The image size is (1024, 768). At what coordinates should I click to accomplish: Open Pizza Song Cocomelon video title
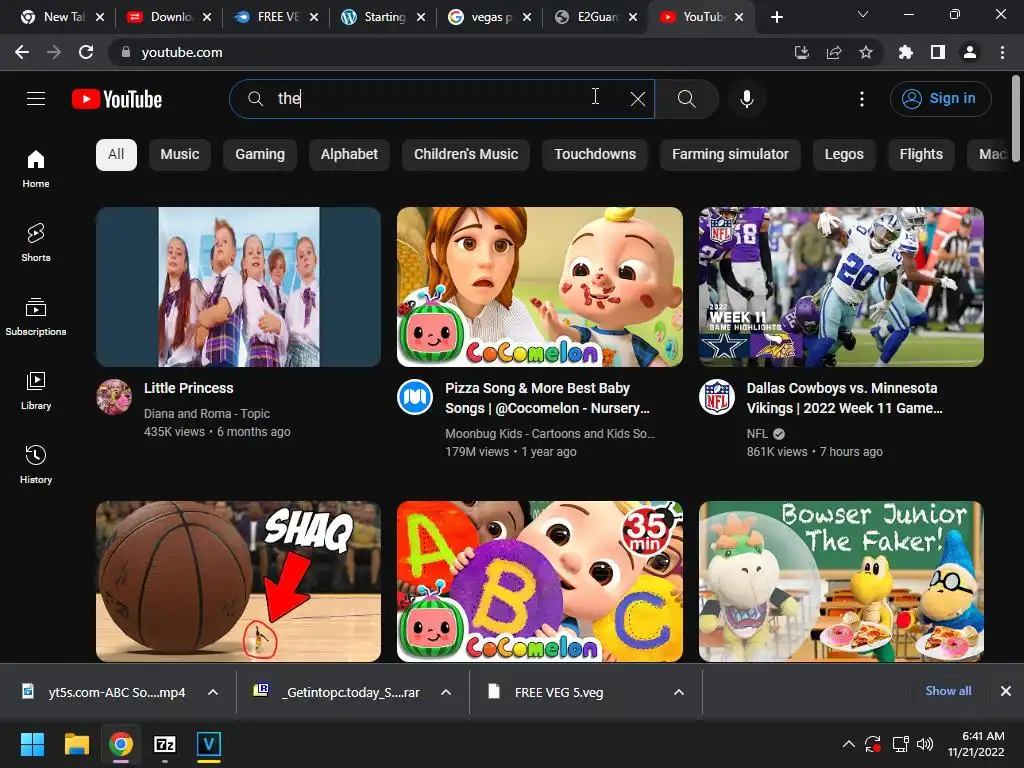pyautogui.click(x=547, y=398)
